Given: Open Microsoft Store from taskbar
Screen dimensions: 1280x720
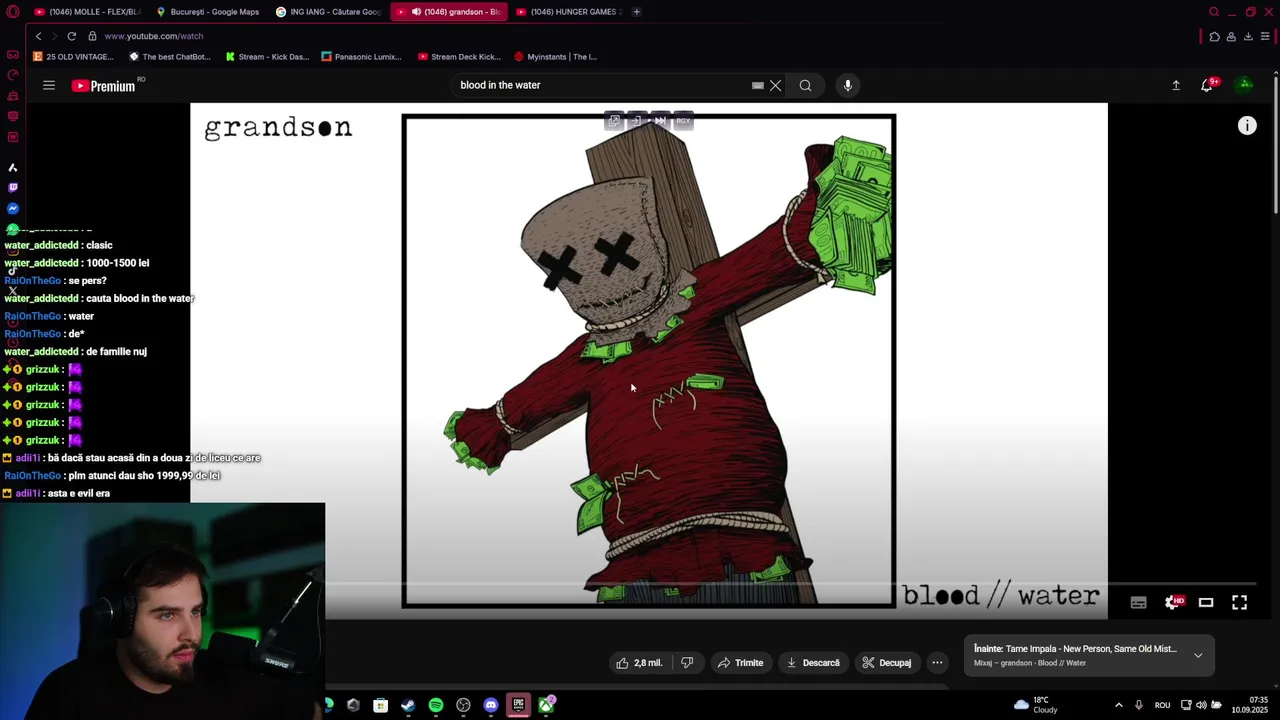Looking at the screenshot, I should [x=381, y=705].
